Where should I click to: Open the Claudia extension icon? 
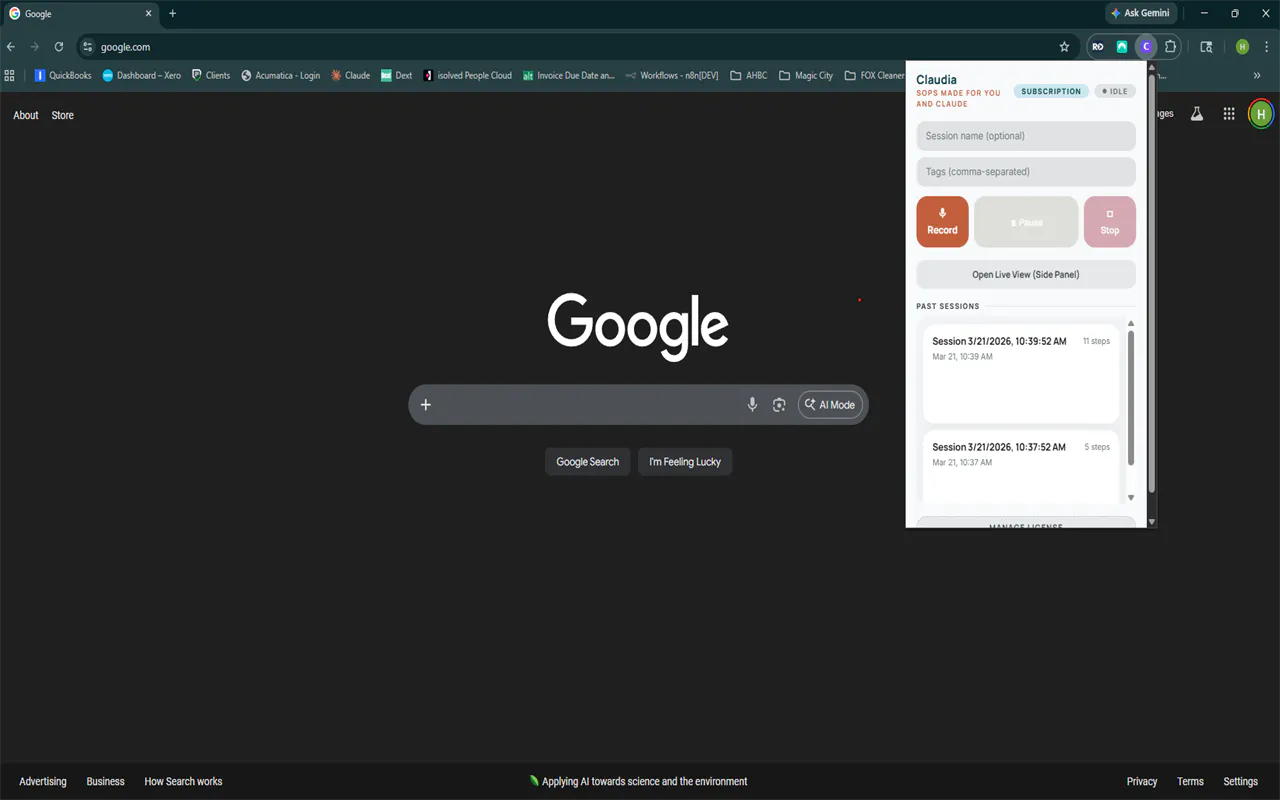tap(1146, 47)
